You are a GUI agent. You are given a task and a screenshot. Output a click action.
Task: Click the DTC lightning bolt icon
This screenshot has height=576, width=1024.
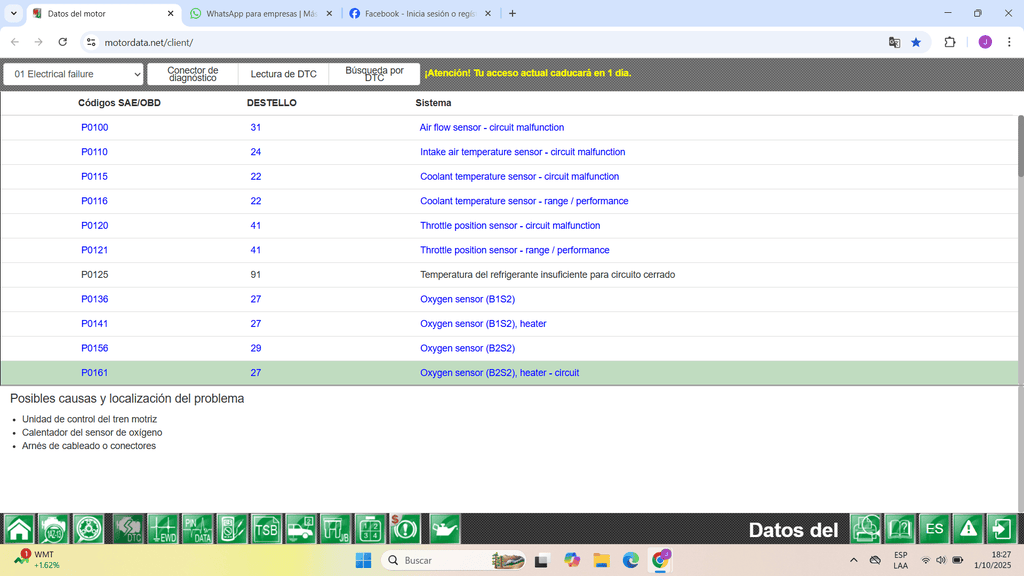pos(126,529)
